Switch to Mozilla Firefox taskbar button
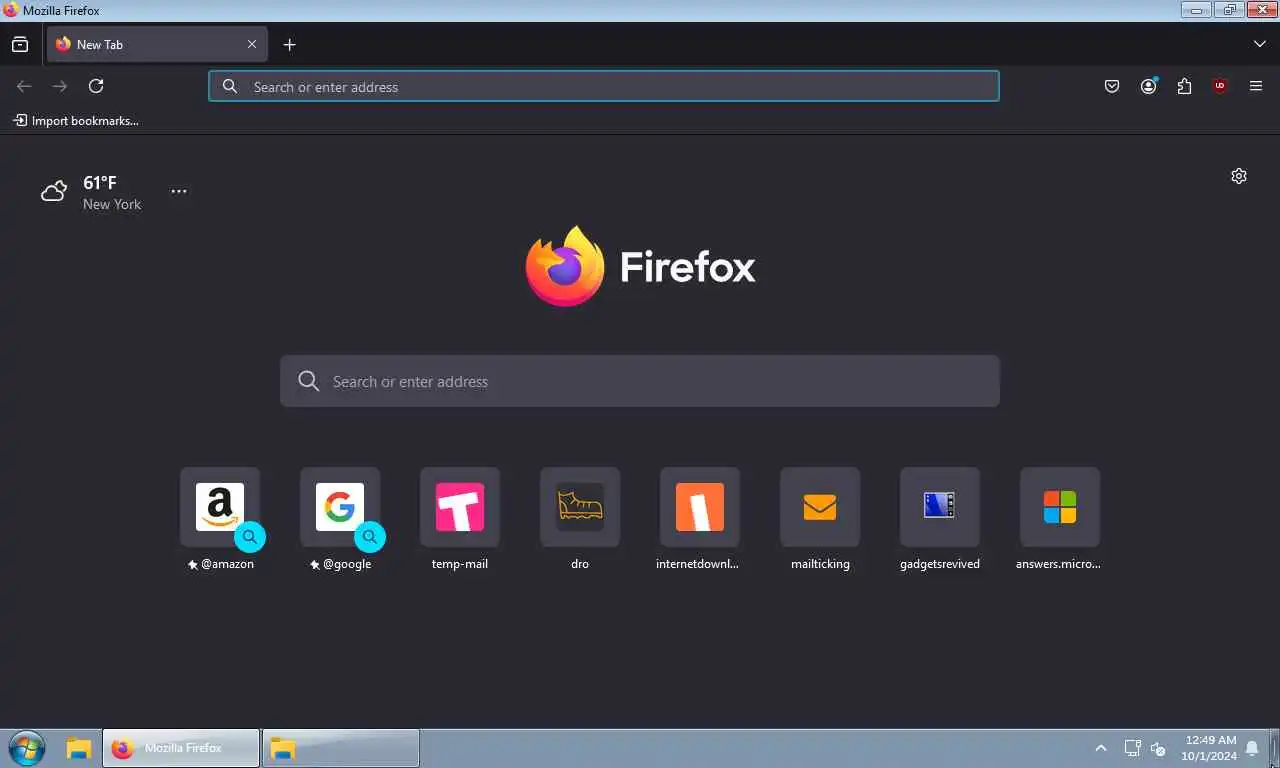The image size is (1280, 768). point(181,748)
